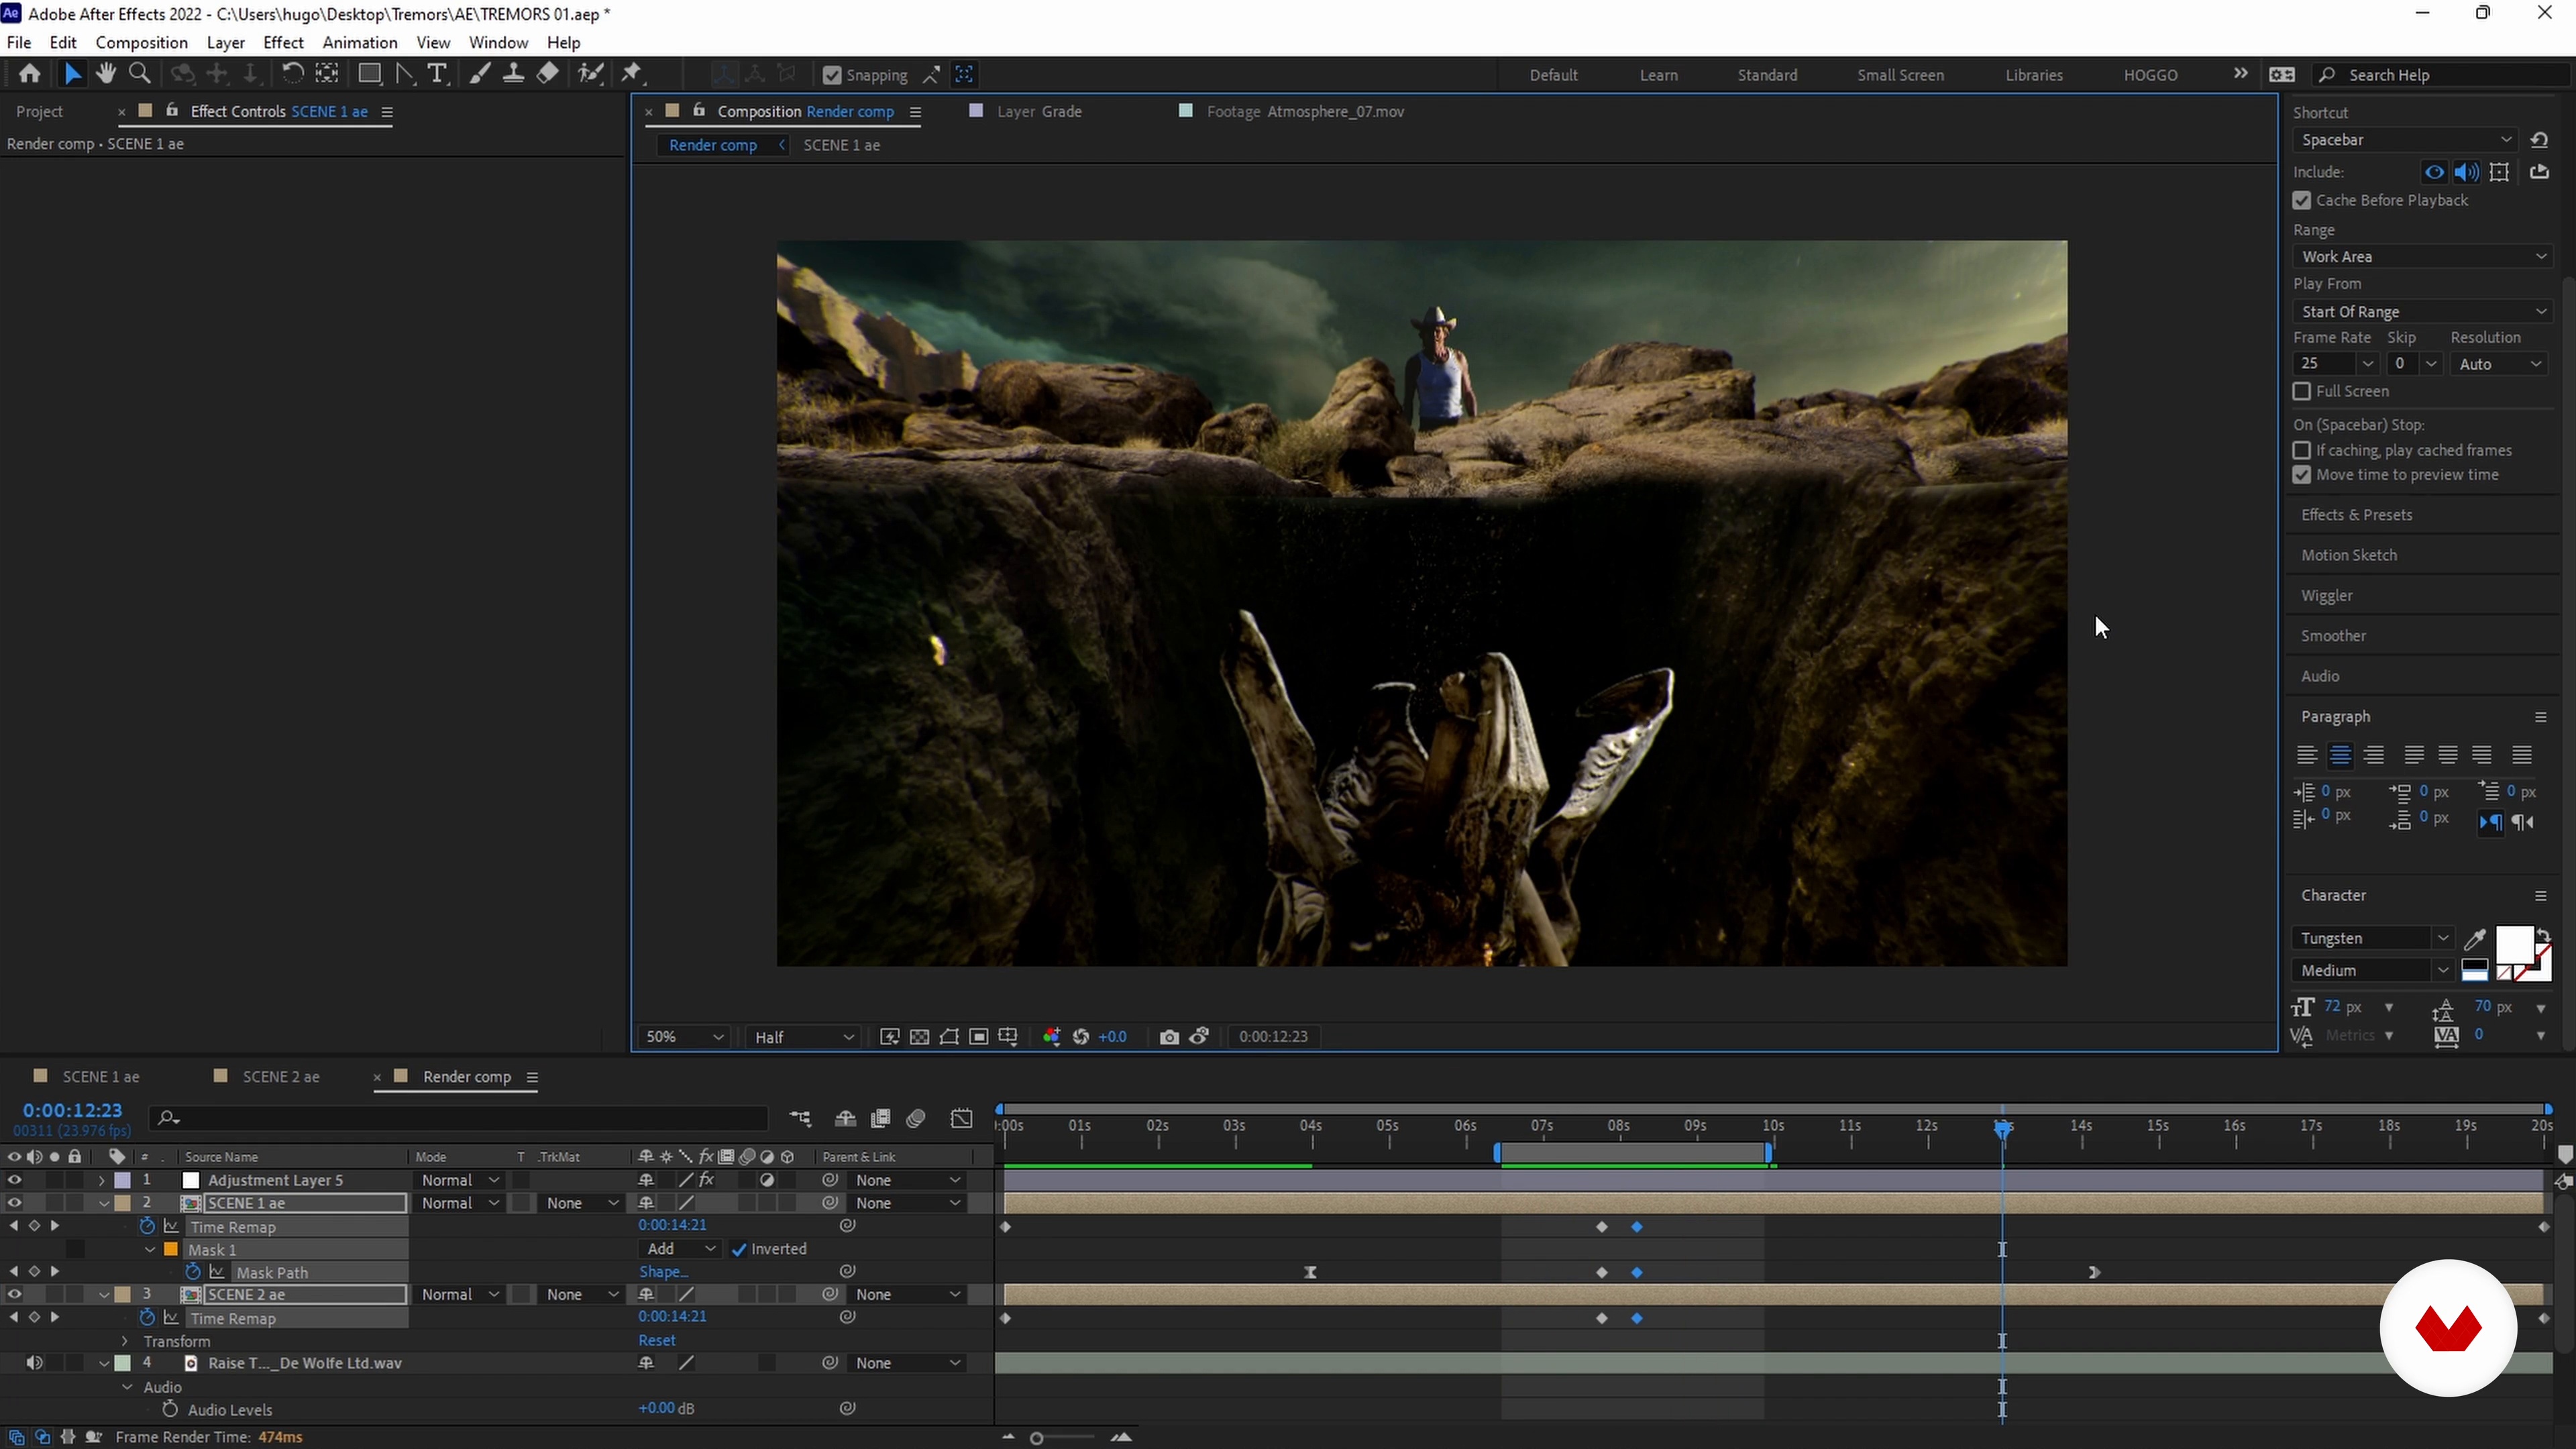Screen dimensions: 2576x1449
Task: Check If caching, play cached frames
Action: pyautogui.click(x=2302, y=451)
